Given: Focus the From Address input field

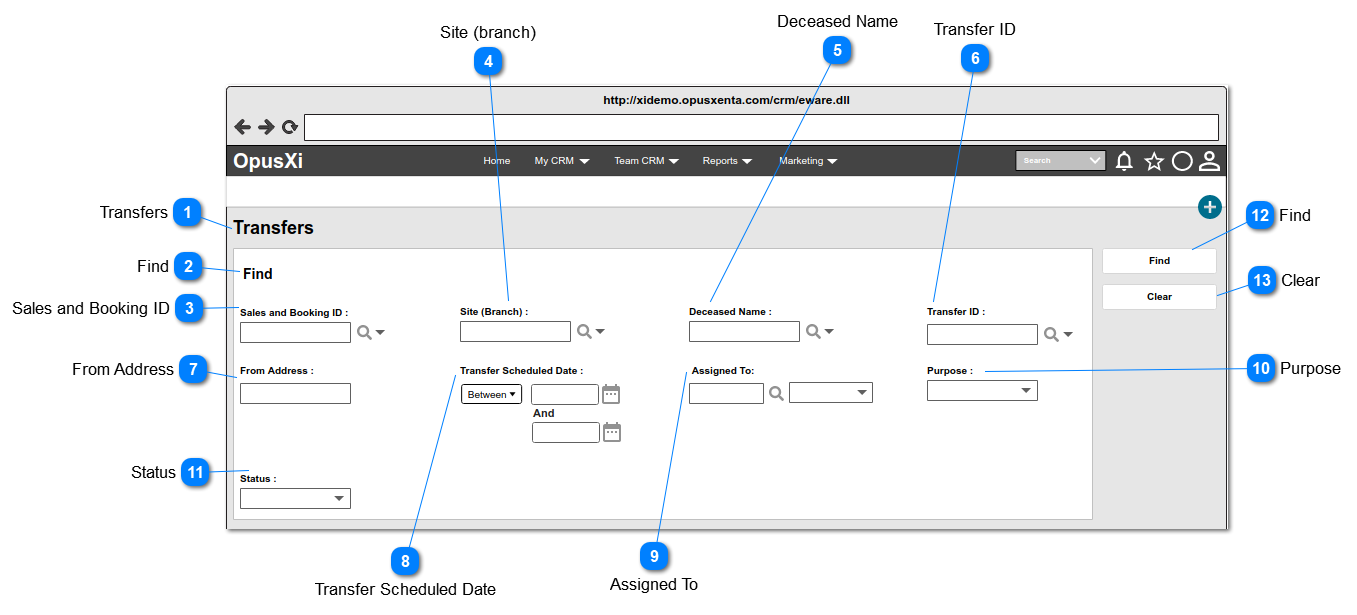Looking at the screenshot, I should 295,393.
